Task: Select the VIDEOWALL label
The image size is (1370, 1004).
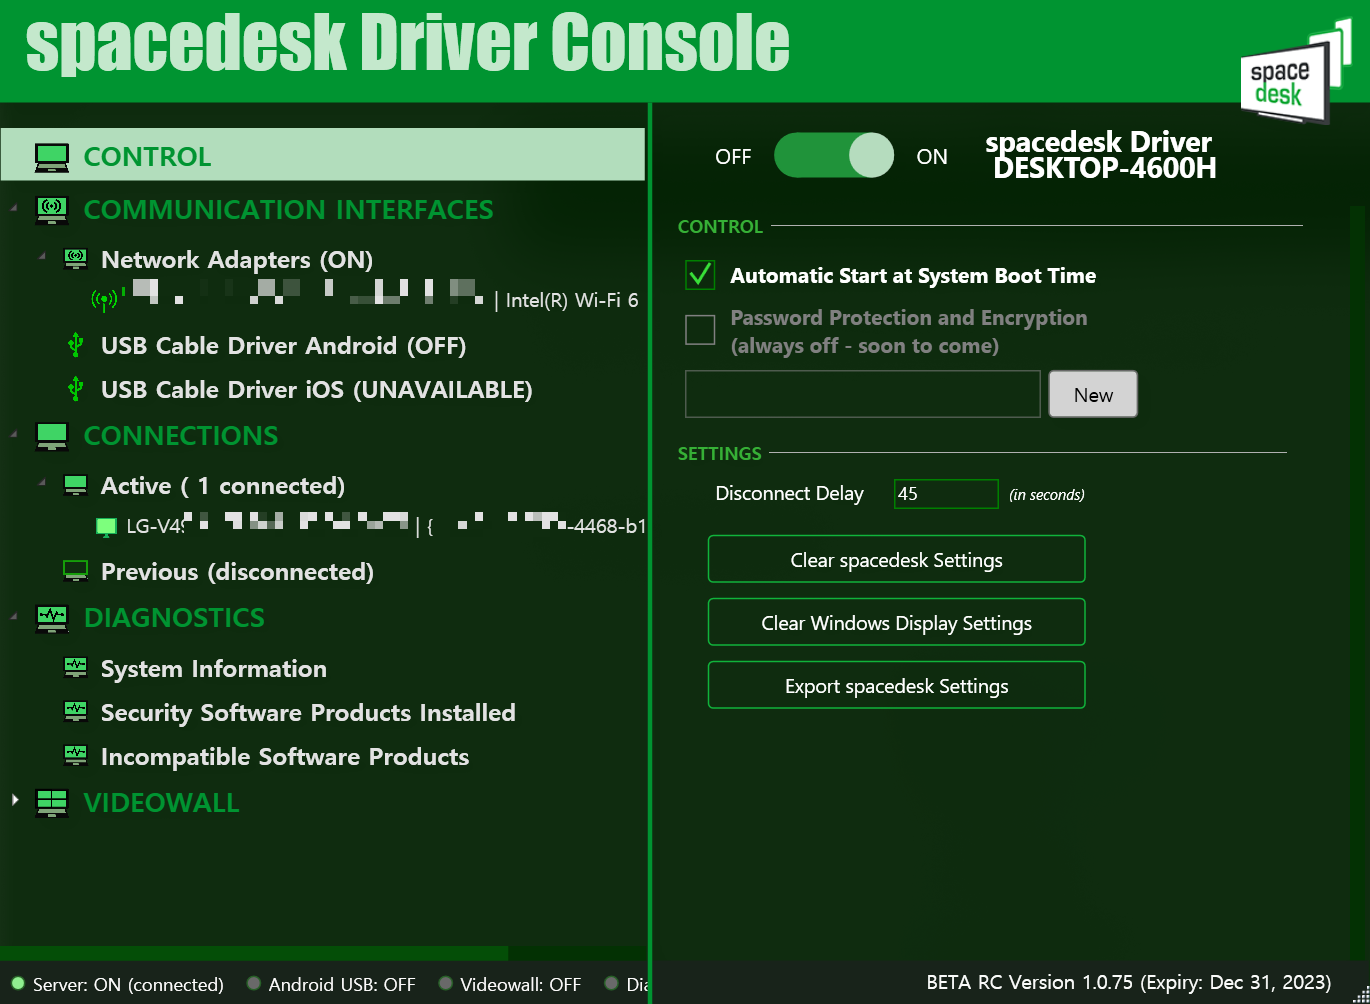Action: (162, 803)
